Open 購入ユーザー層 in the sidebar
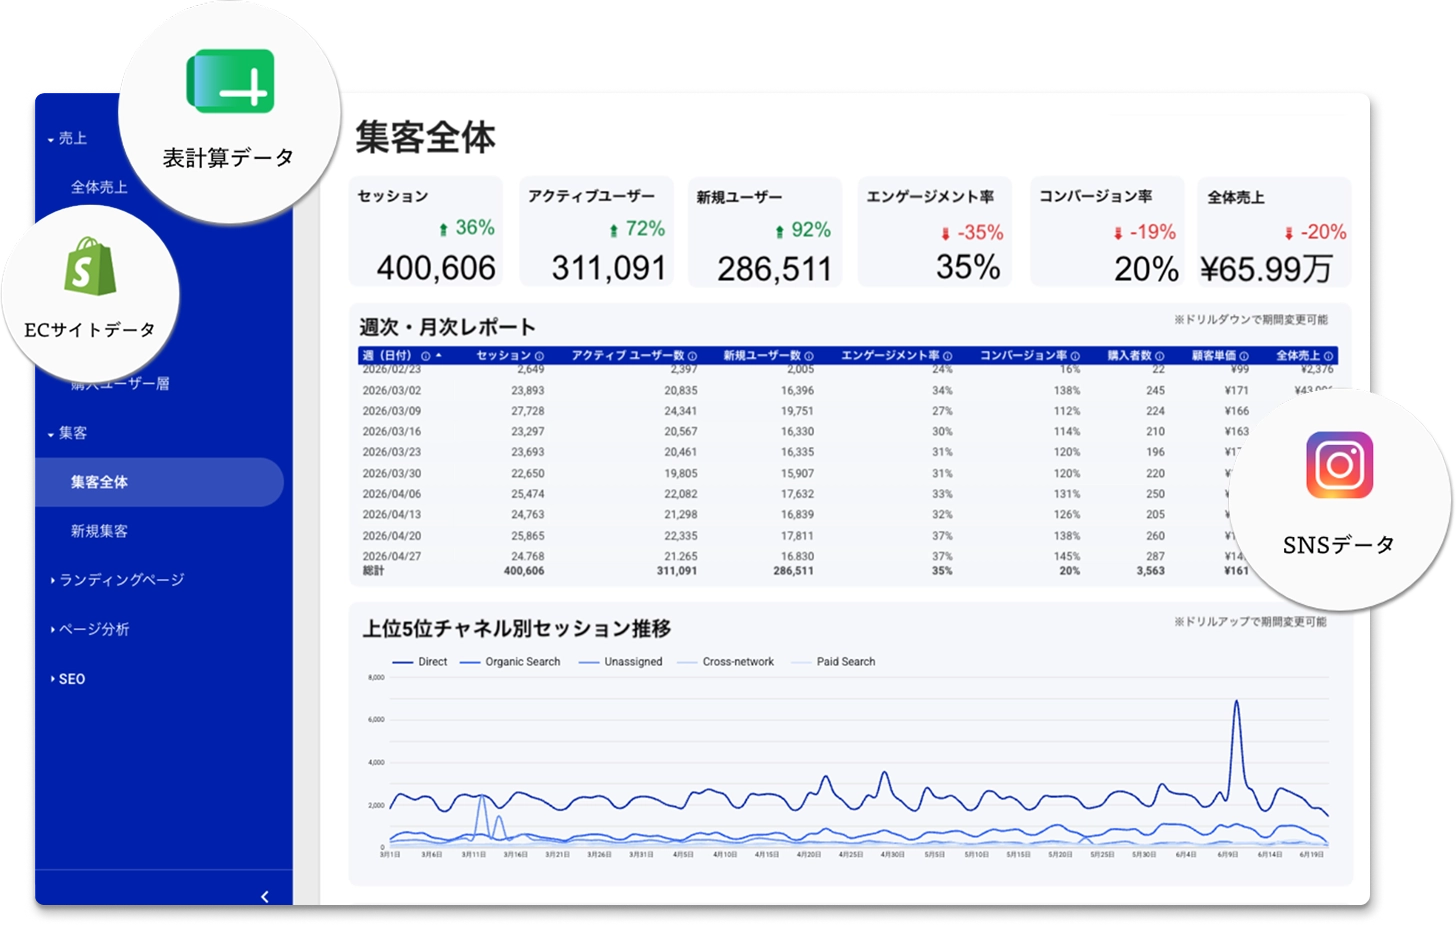Screen dimensions: 1456x925 (x=120, y=383)
